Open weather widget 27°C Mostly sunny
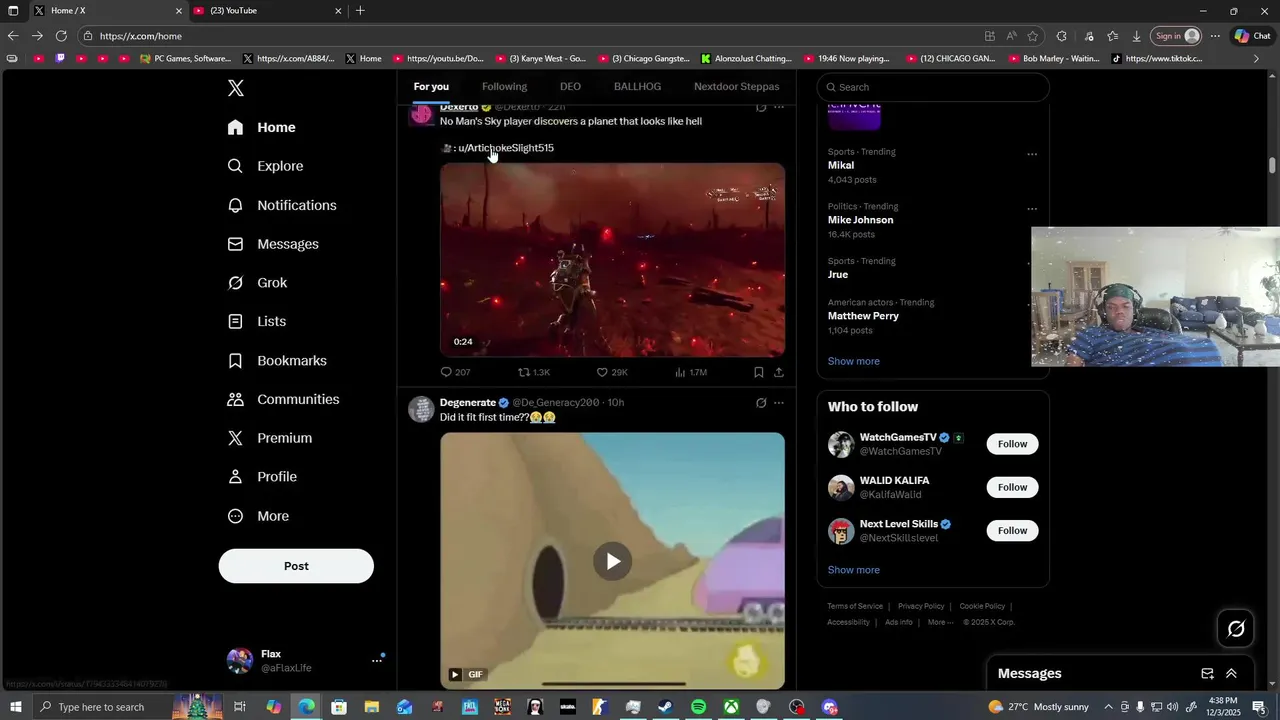Screen dimensions: 1280x720 pos(1039,707)
